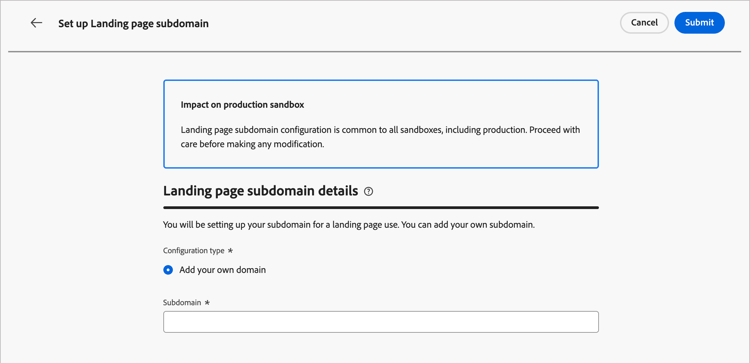Image resolution: width=750 pixels, height=363 pixels.
Task: Select the Add your own domain radio button
Action: click(x=168, y=270)
